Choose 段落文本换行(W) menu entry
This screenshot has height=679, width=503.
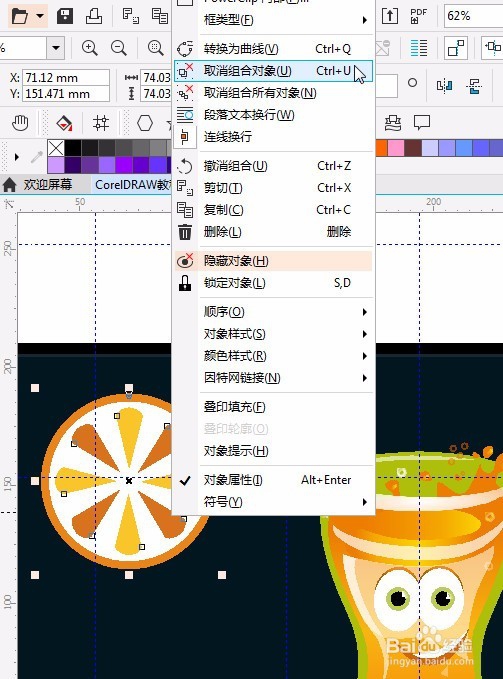click(273, 115)
